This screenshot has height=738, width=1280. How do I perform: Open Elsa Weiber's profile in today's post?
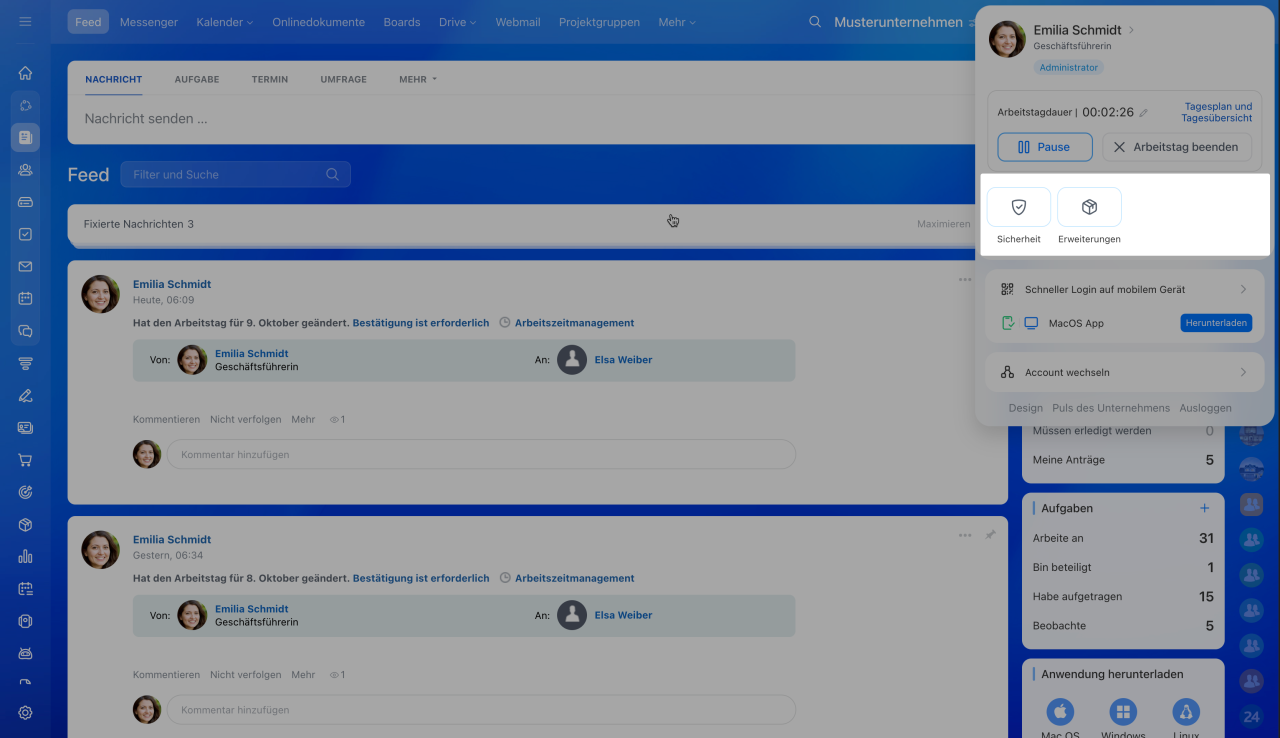(623, 360)
